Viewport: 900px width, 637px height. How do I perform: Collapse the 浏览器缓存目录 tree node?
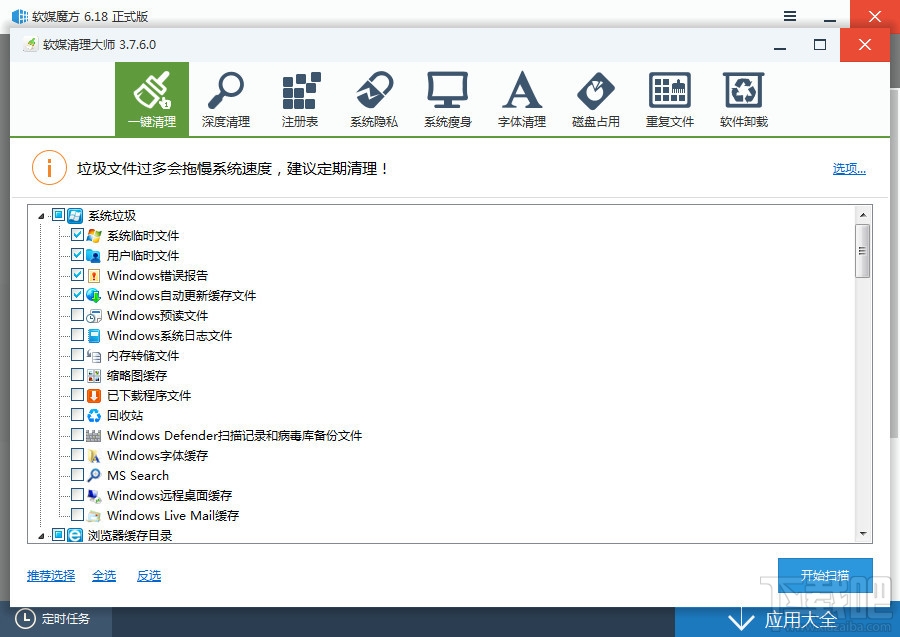pyautogui.click(x=41, y=536)
